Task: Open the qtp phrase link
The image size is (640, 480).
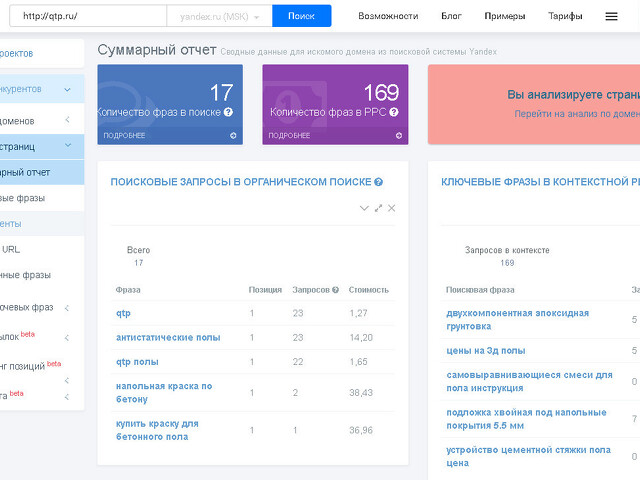Action: 123,313
